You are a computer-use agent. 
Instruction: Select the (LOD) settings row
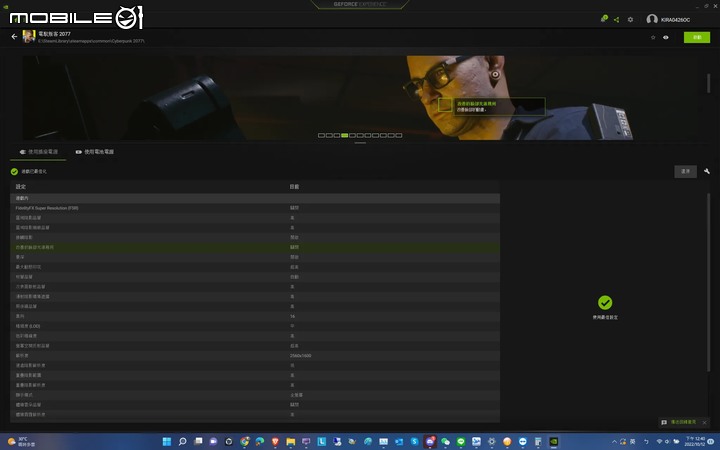[255, 326]
